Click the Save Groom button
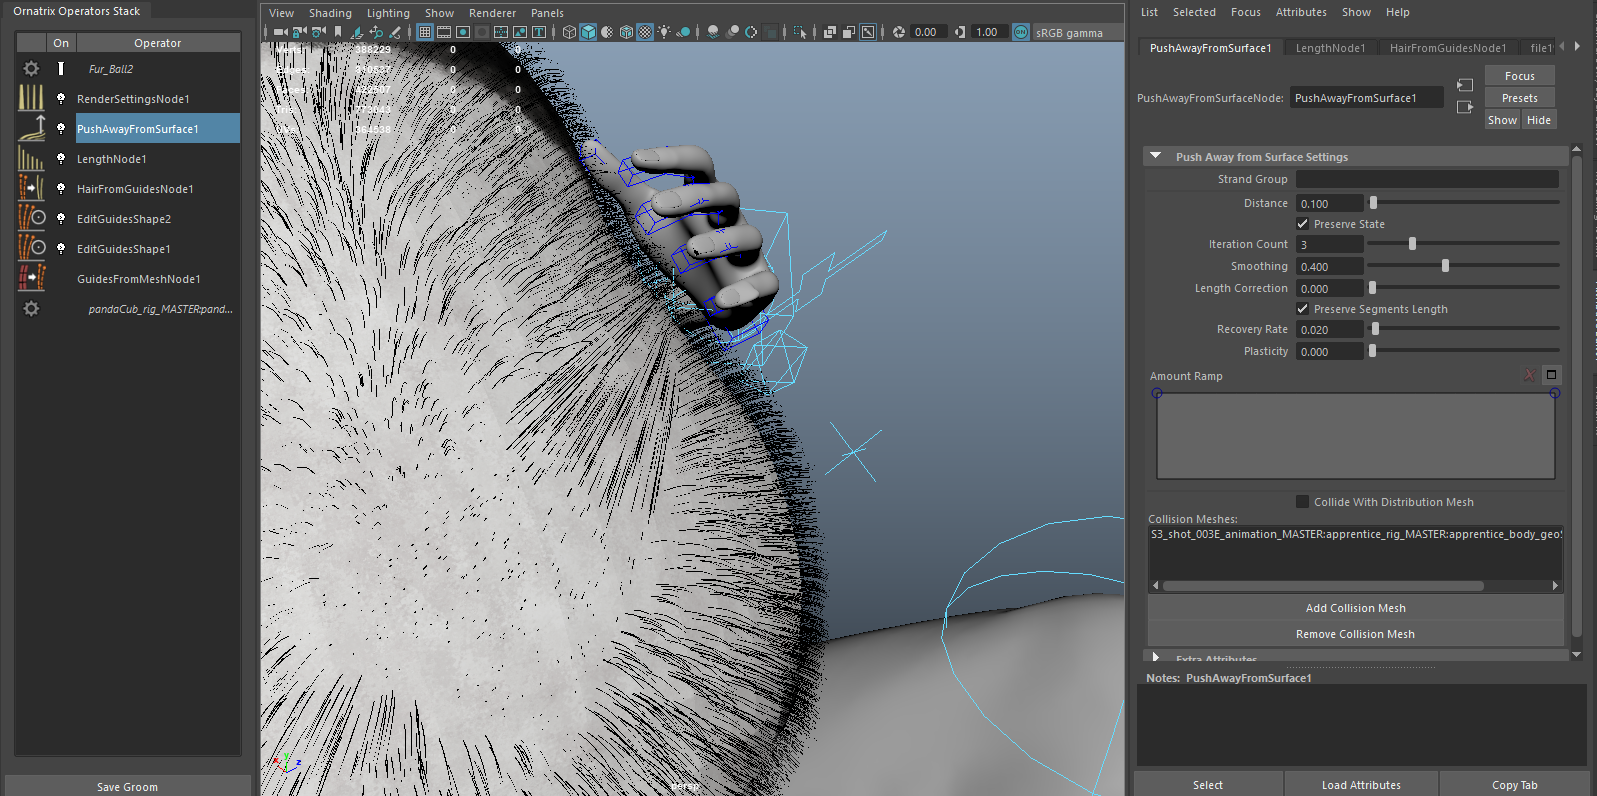The width and height of the screenshot is (1597, 796). tap(127, 787)
